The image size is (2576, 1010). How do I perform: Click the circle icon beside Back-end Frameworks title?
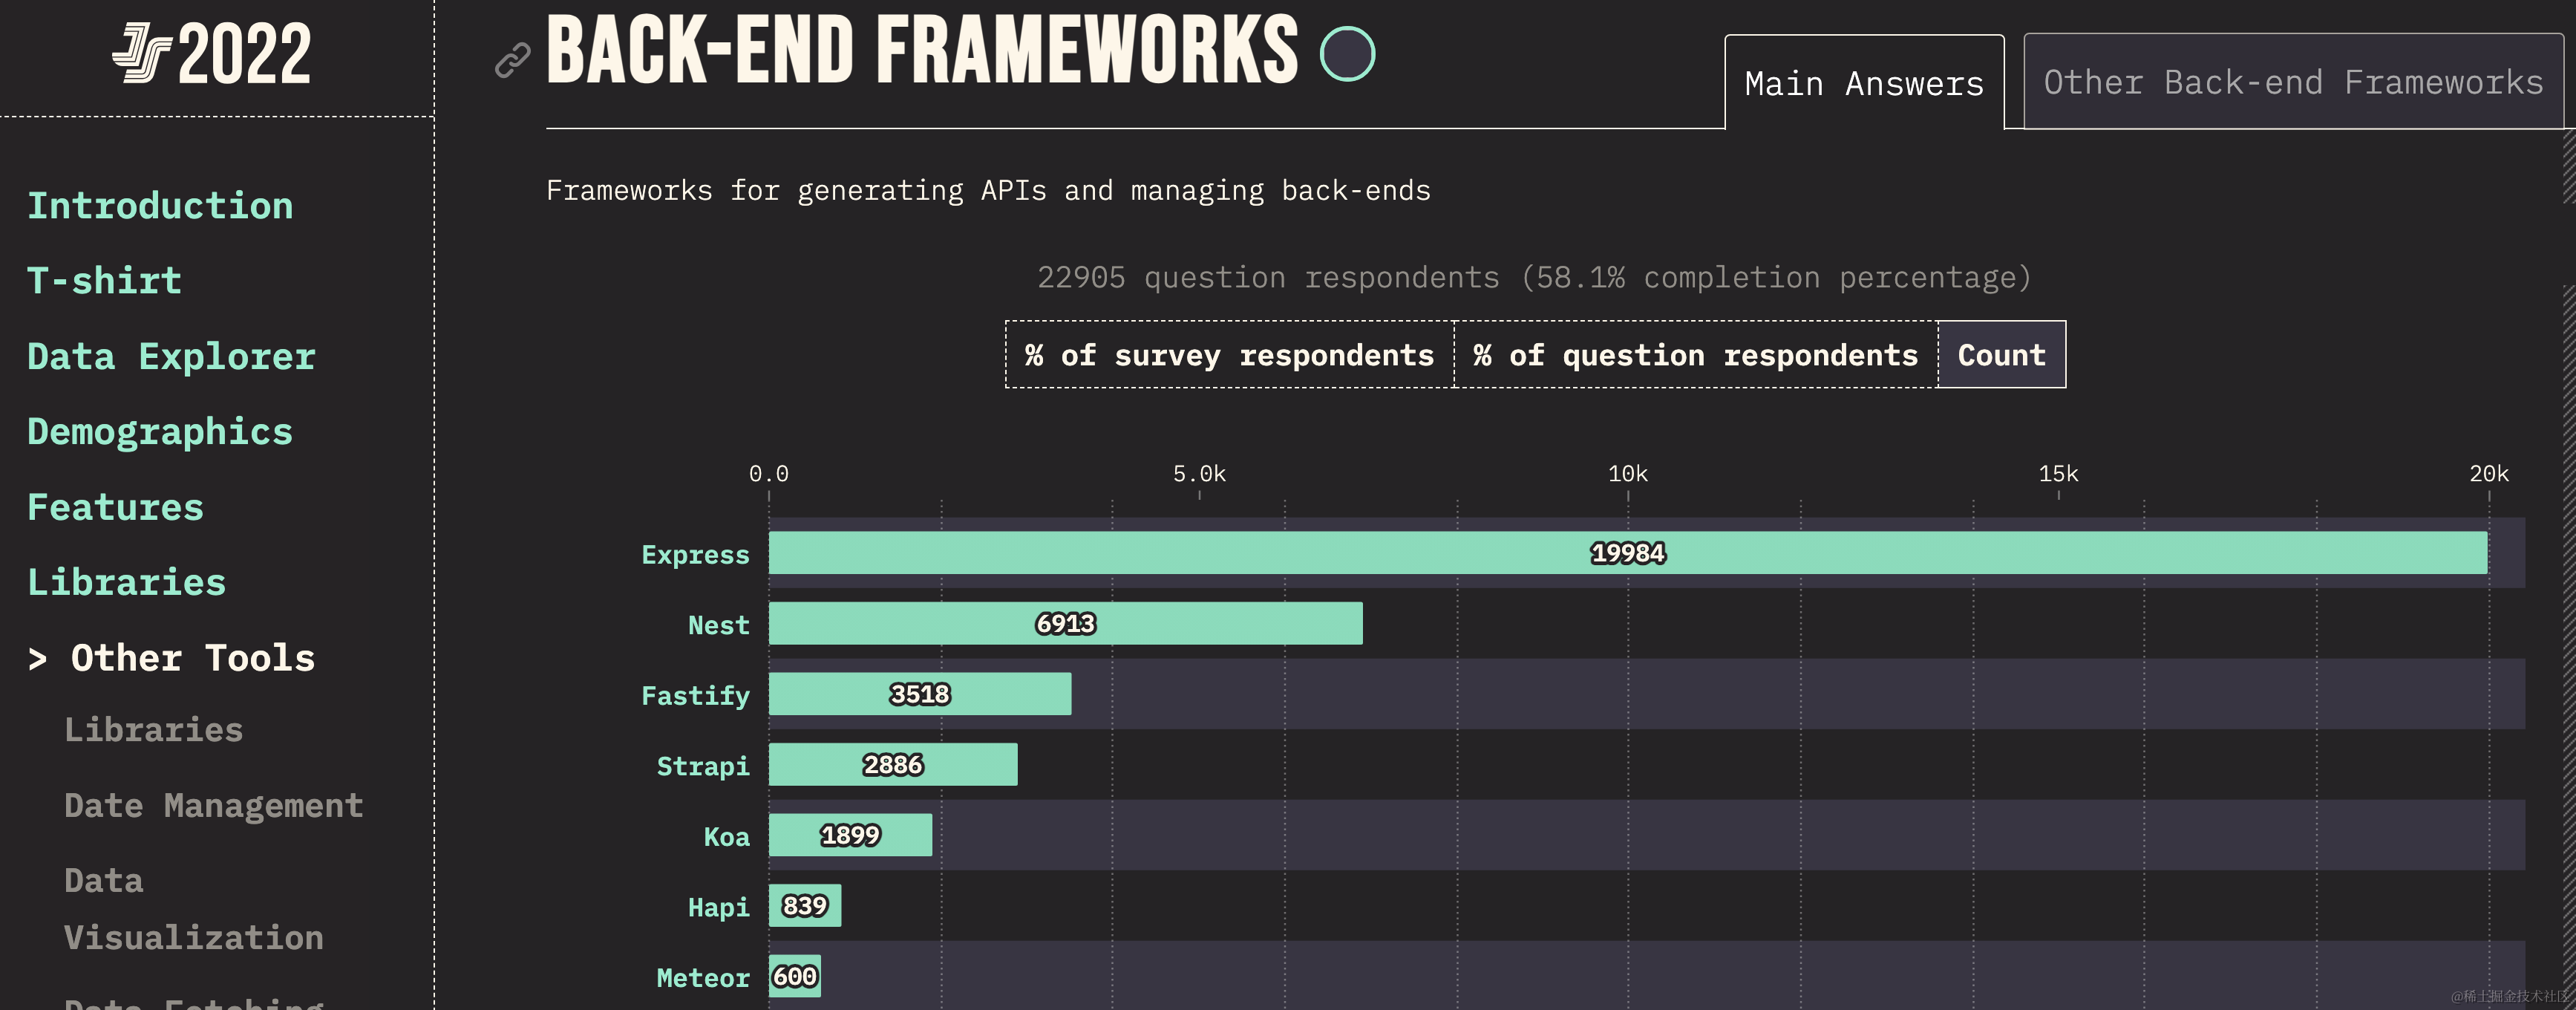pyautogui.click(x=1347, y=54)
